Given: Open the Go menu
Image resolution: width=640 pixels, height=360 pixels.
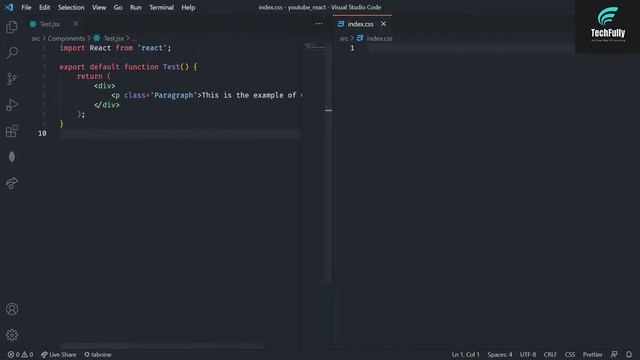Looking at the screenshot, I should [x=118, y=7].
